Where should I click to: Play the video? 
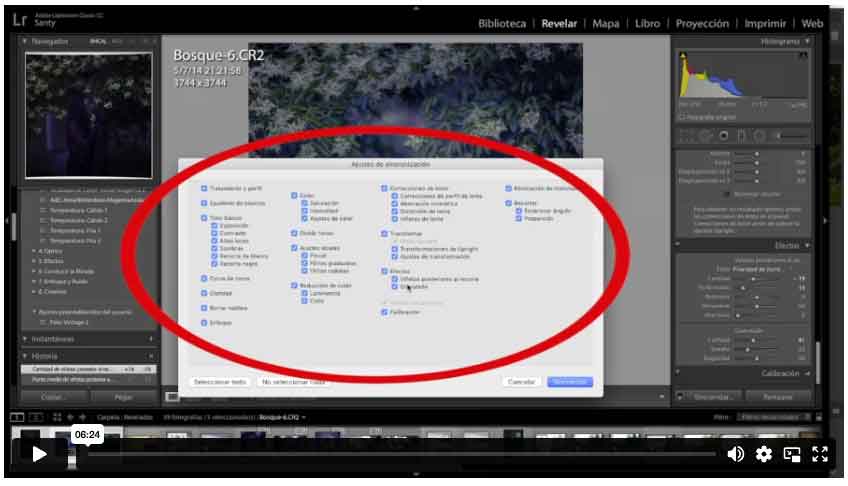39,454
